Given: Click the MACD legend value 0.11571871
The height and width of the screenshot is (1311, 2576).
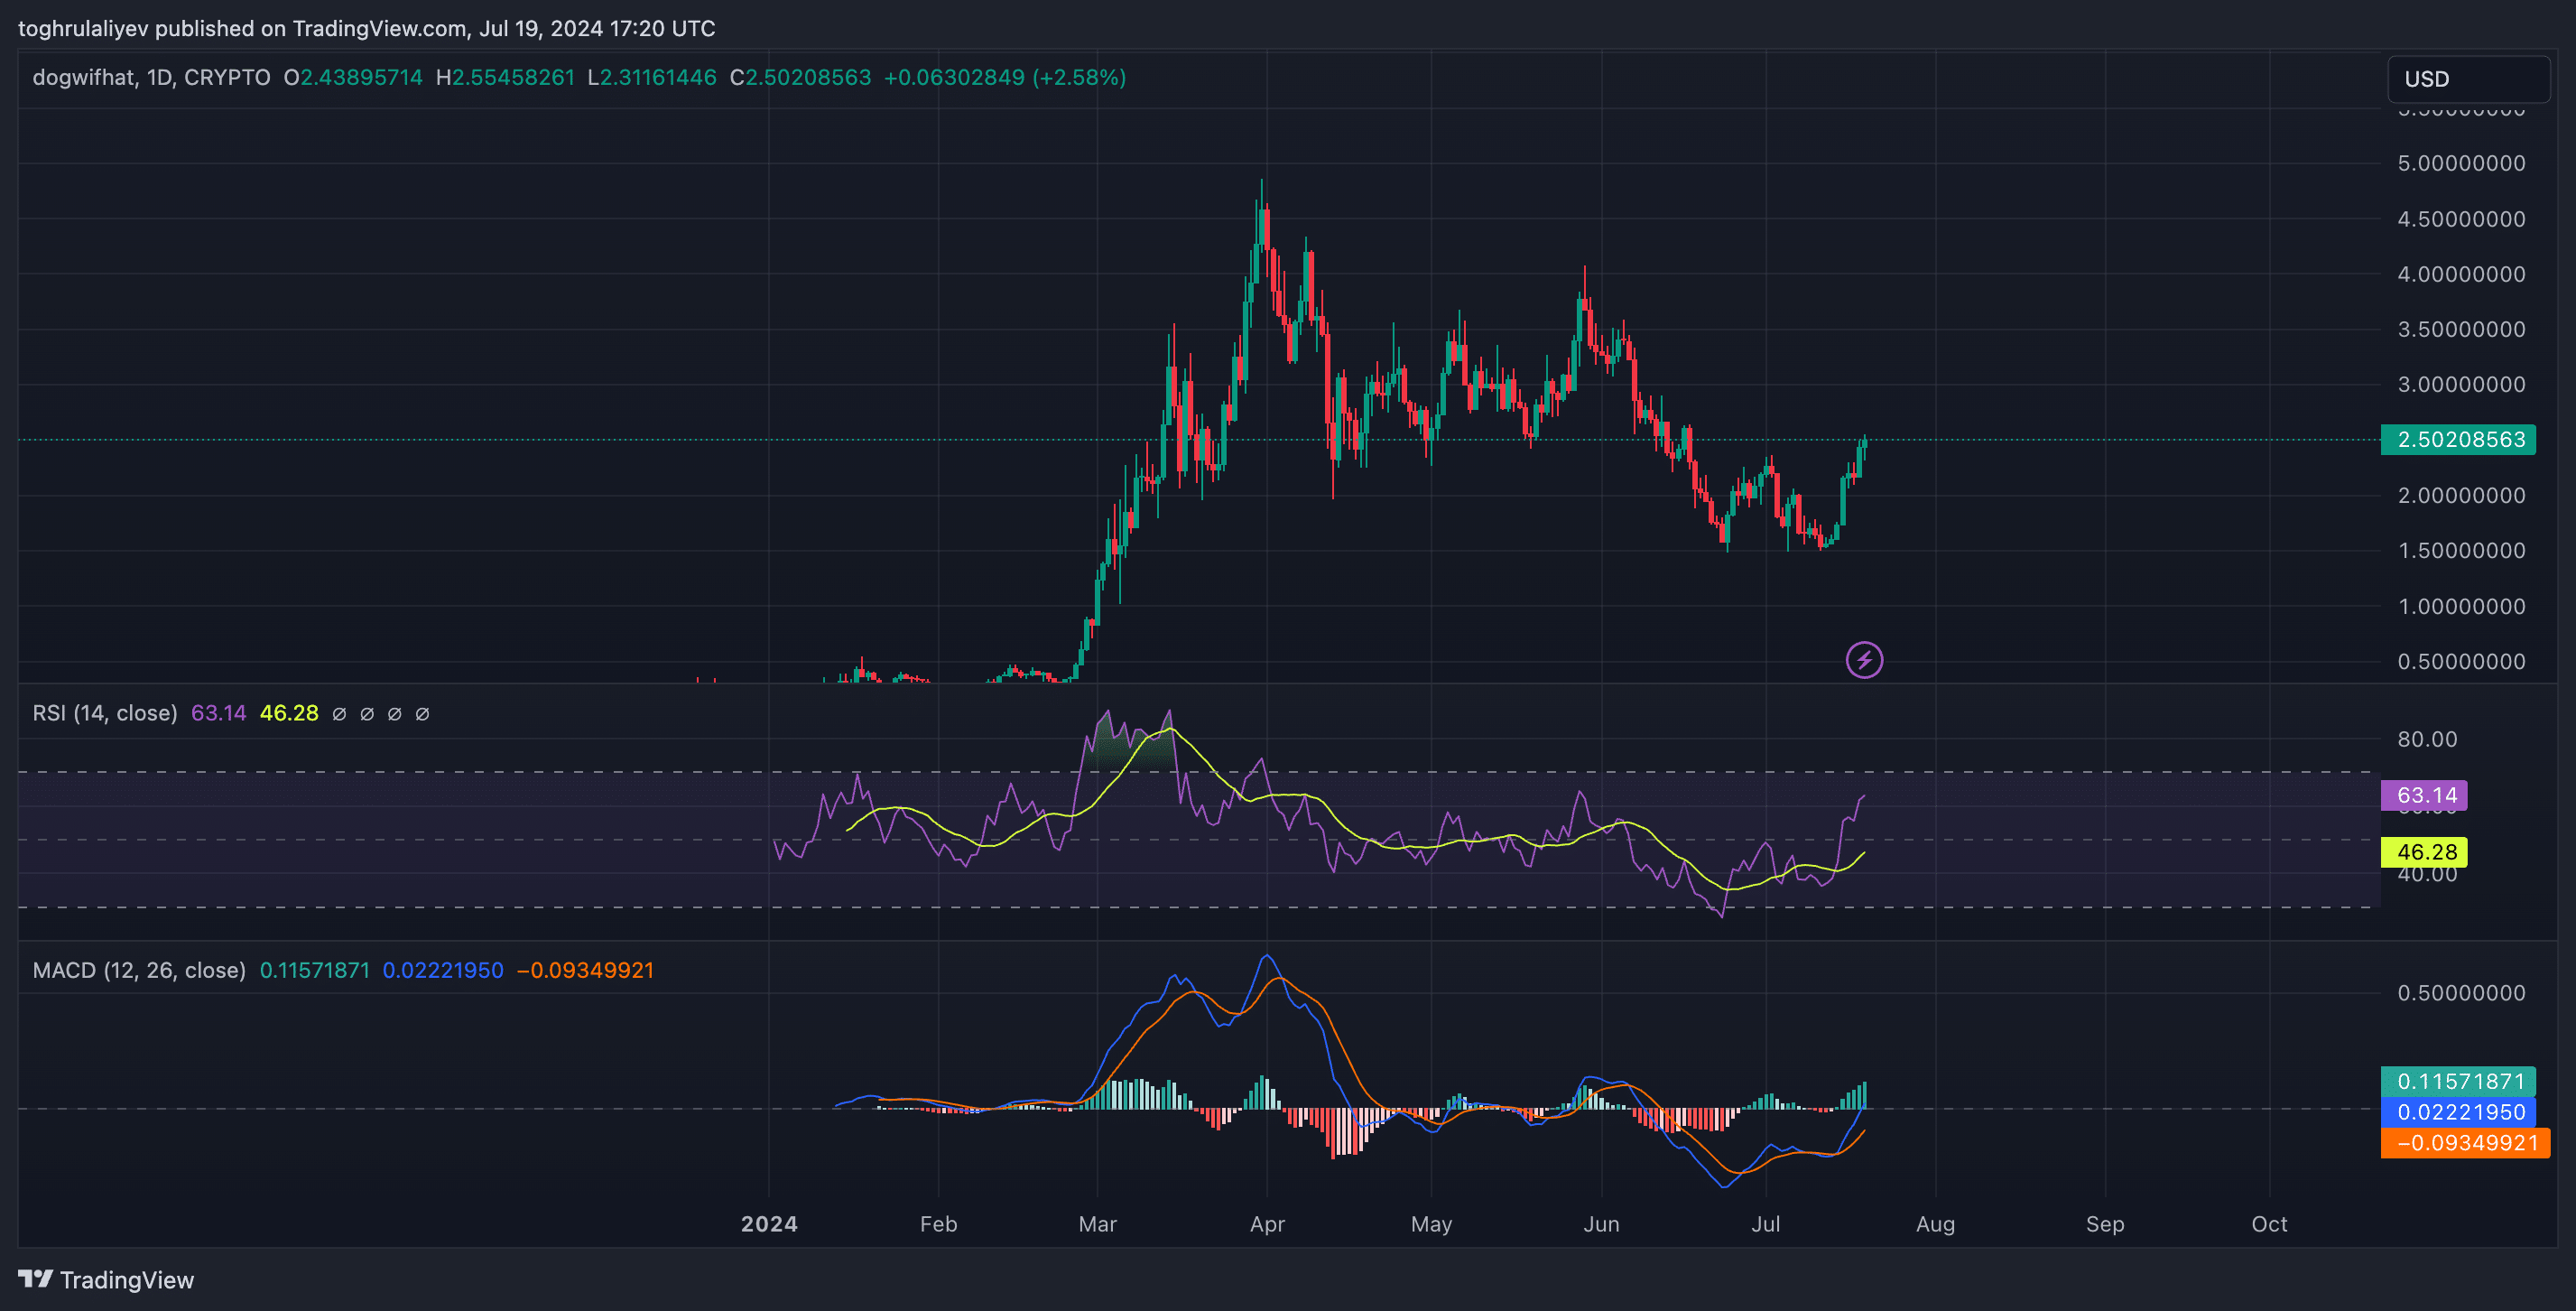Looking at the screenshot, I should click(x=314, y=970).
